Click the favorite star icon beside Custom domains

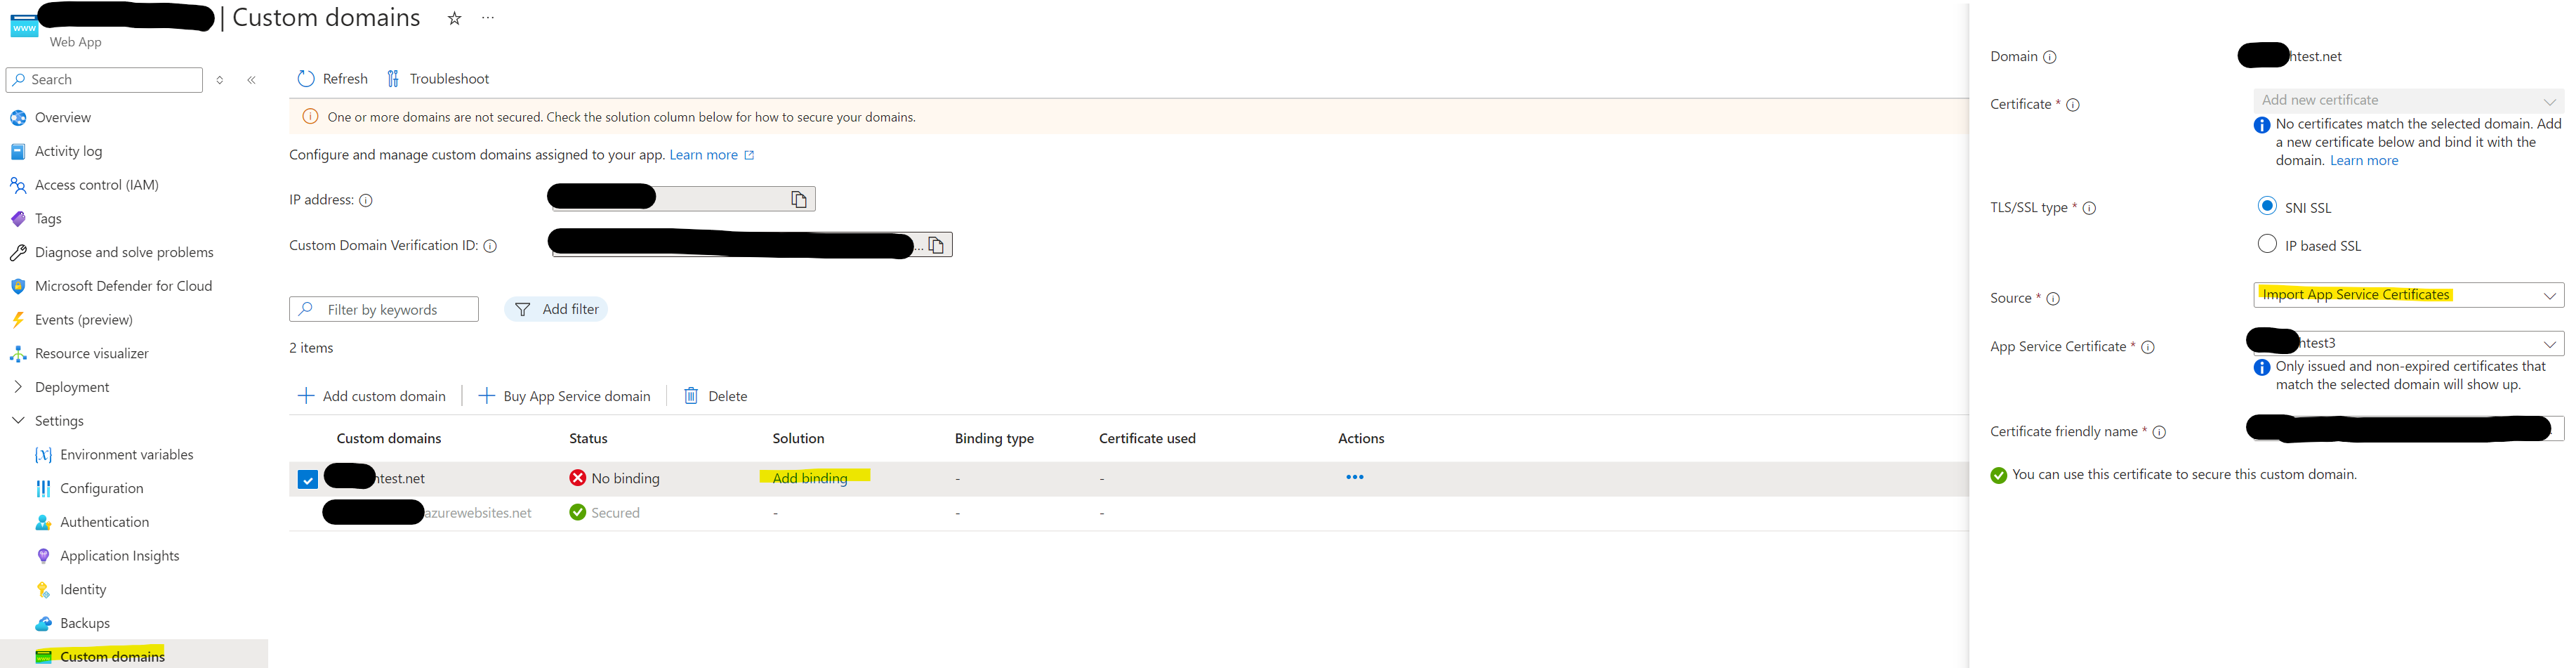pyautogui.click(x=454, y=18)
